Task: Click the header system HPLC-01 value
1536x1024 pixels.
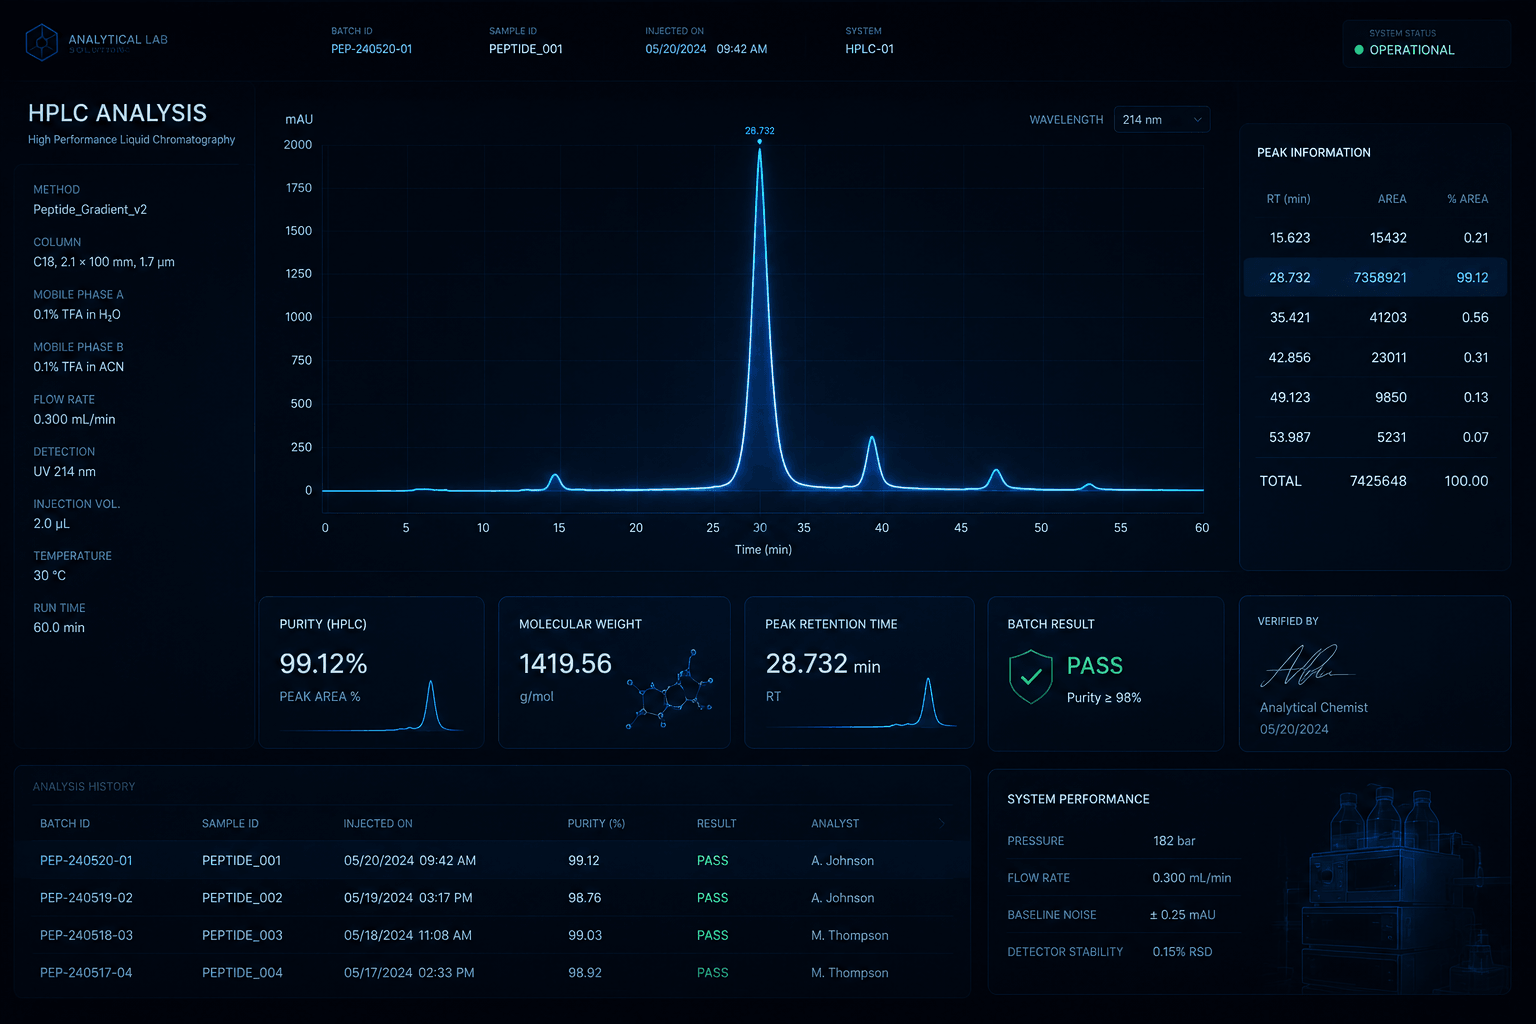Action: [x=869, y=49]
